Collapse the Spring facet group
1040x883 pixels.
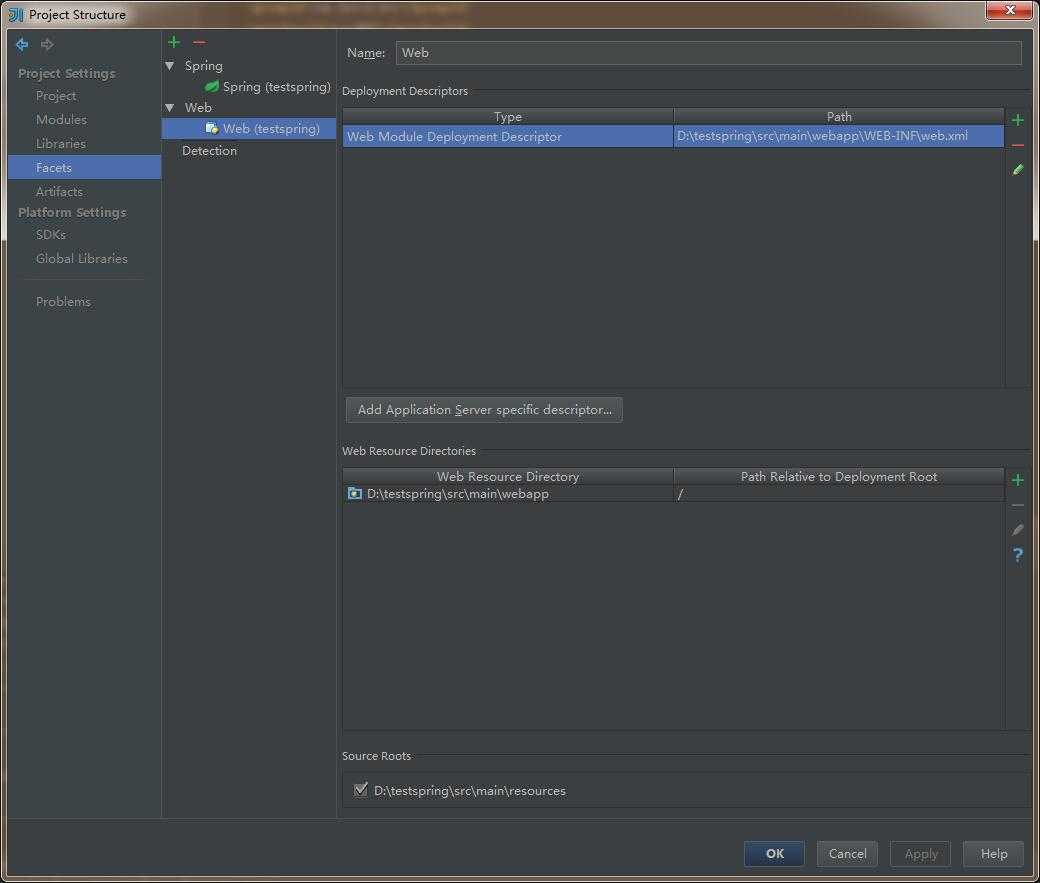170,66
